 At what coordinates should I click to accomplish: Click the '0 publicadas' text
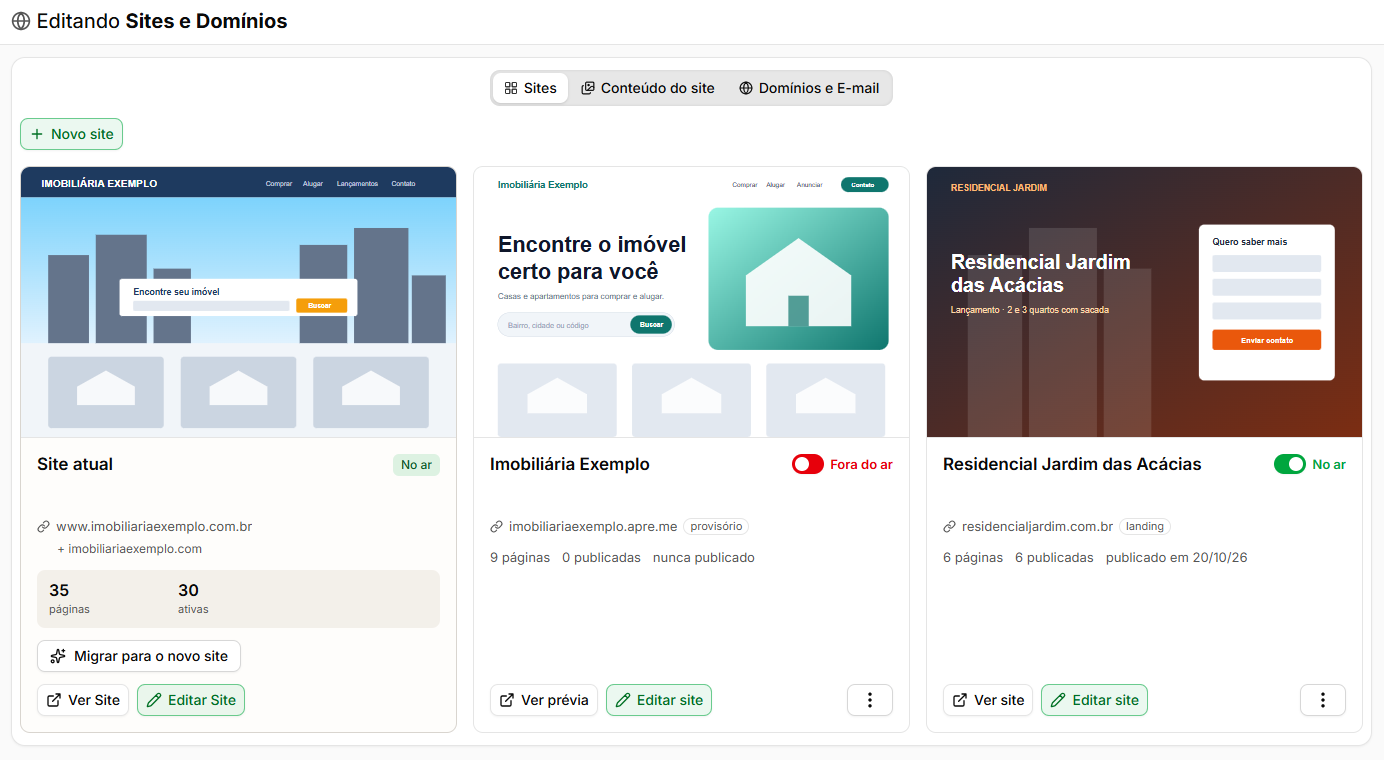click(x=601, y=558)
